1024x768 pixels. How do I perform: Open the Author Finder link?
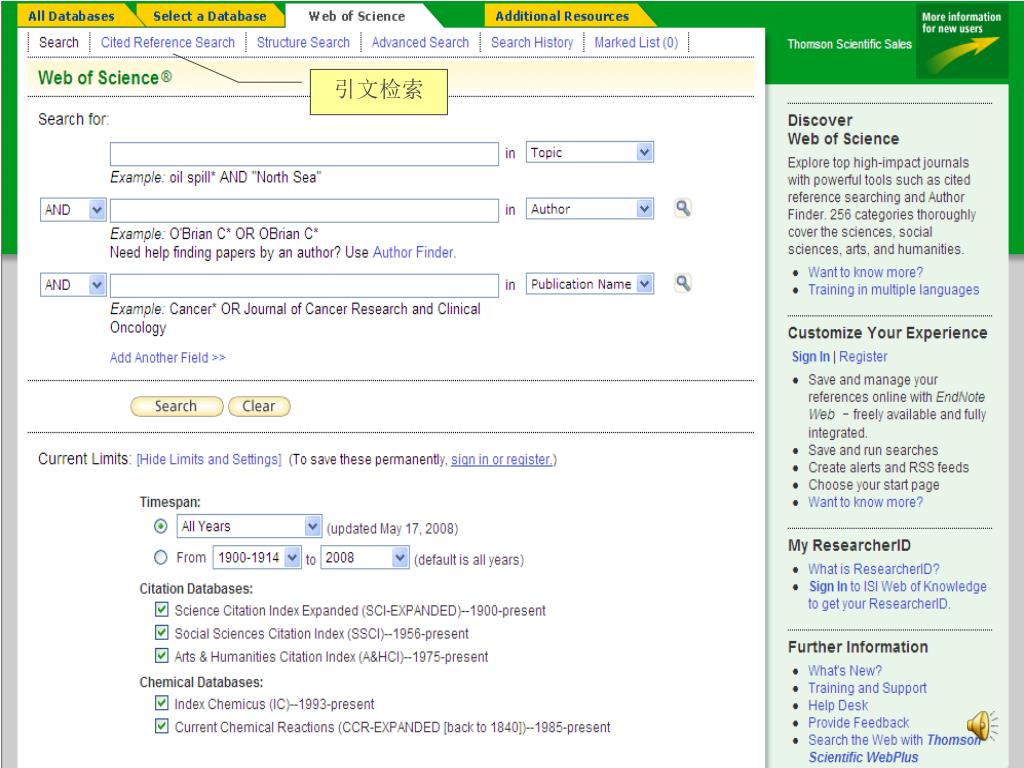click(x=413, y=253)
